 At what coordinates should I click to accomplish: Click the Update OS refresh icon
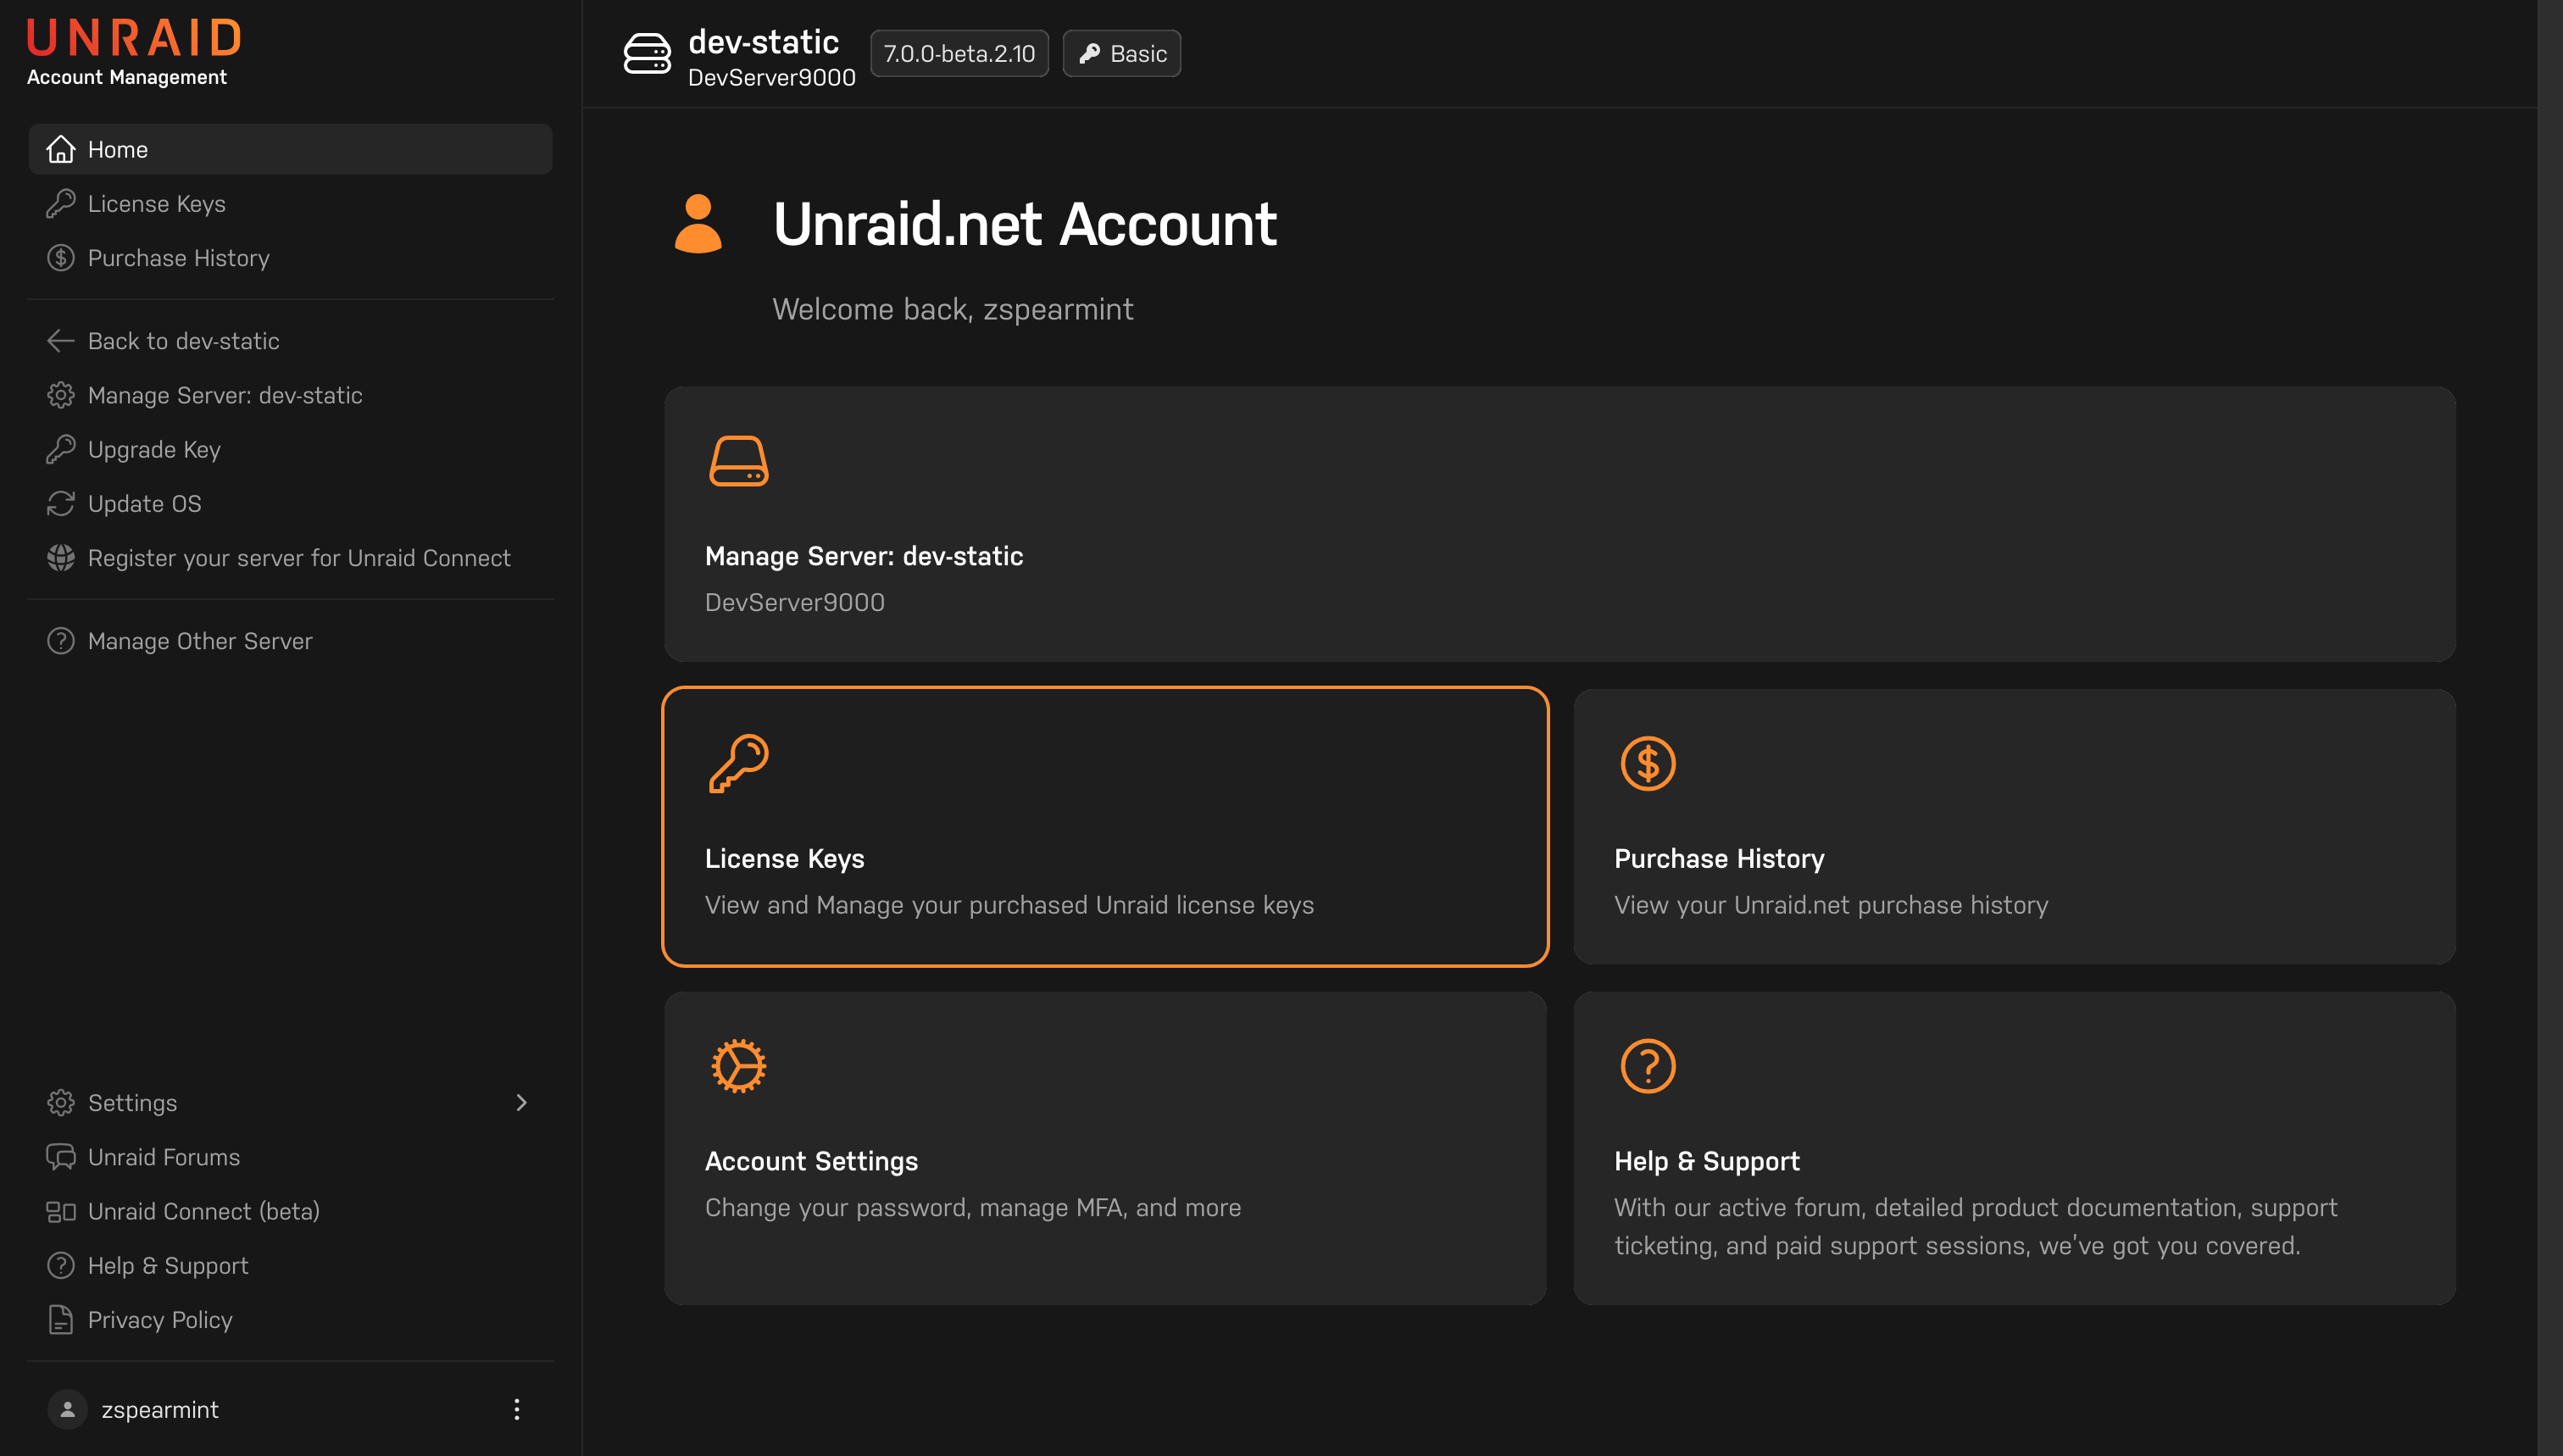[x=61, y=503]
